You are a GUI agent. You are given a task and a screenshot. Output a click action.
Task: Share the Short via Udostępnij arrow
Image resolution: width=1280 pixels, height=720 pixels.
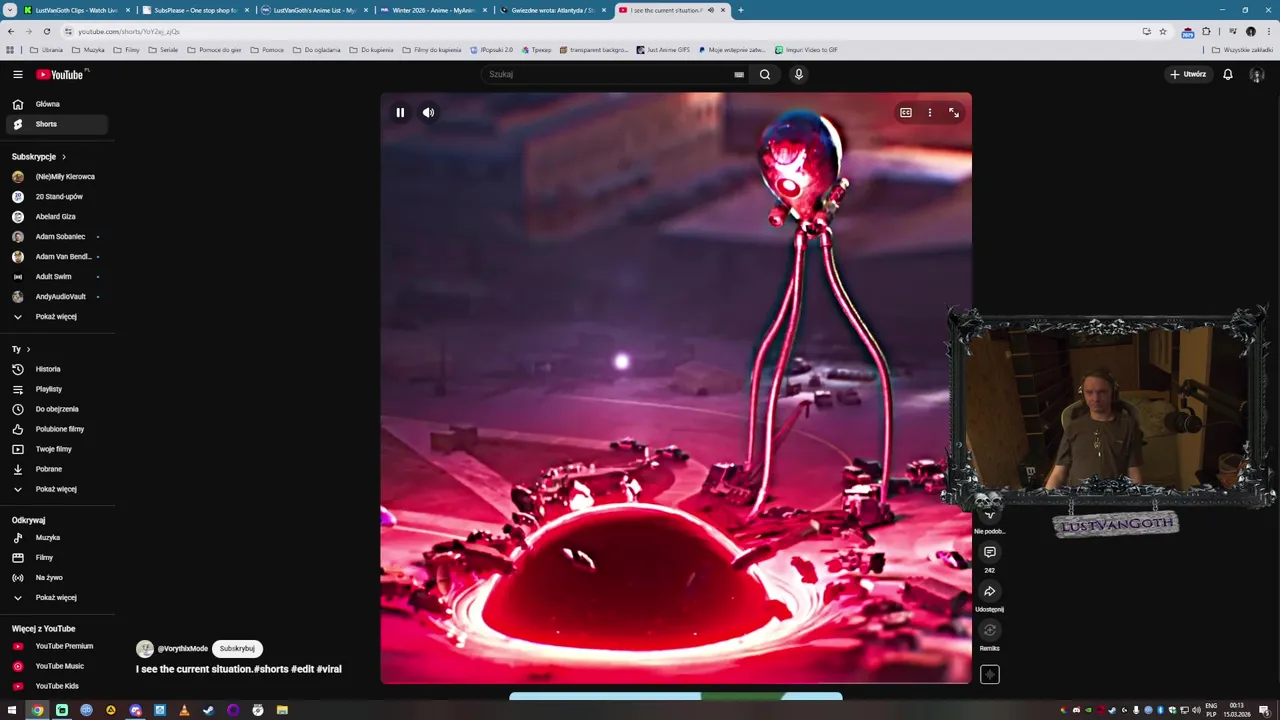click(990, 591)
